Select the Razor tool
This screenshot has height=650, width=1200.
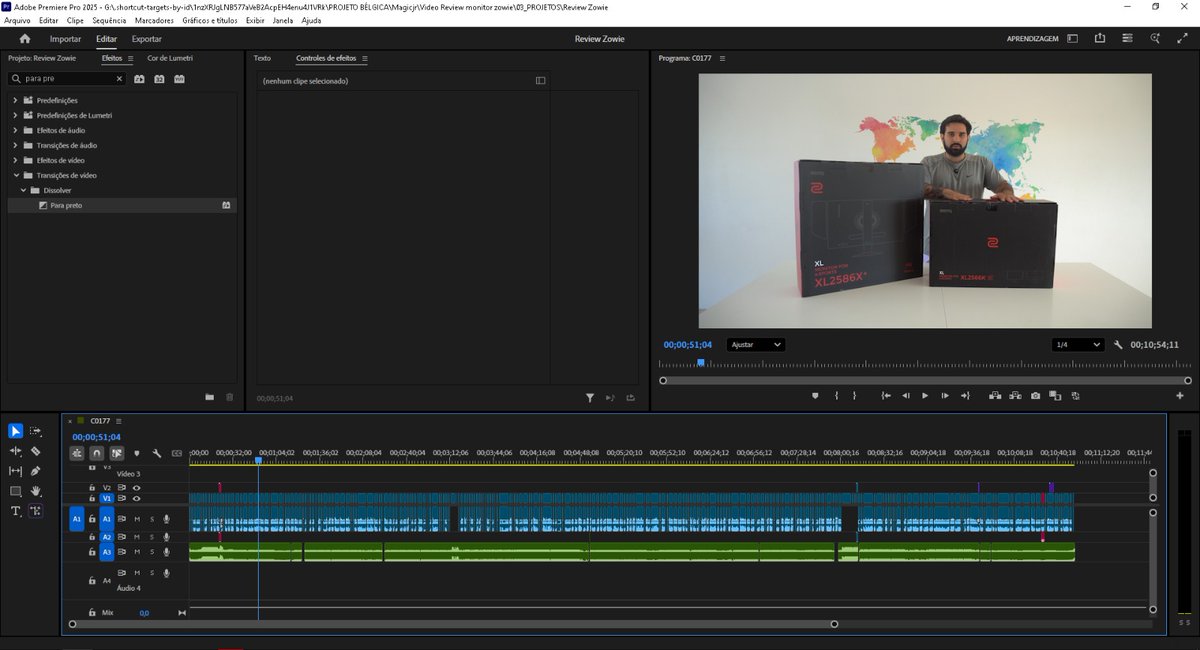[x=36, y=451]
